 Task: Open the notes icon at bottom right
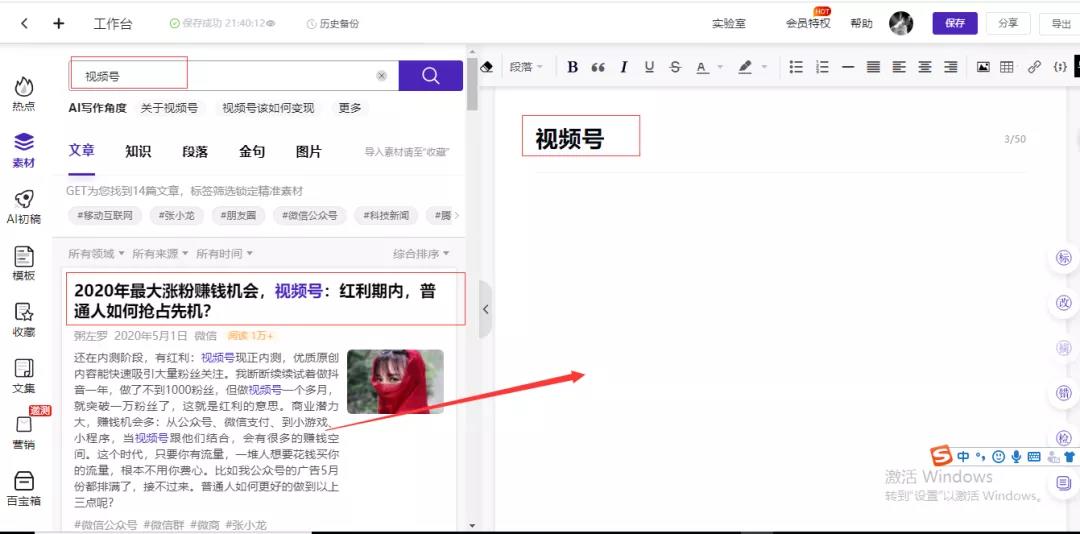pyautogui.click(x=1064, y=482)
